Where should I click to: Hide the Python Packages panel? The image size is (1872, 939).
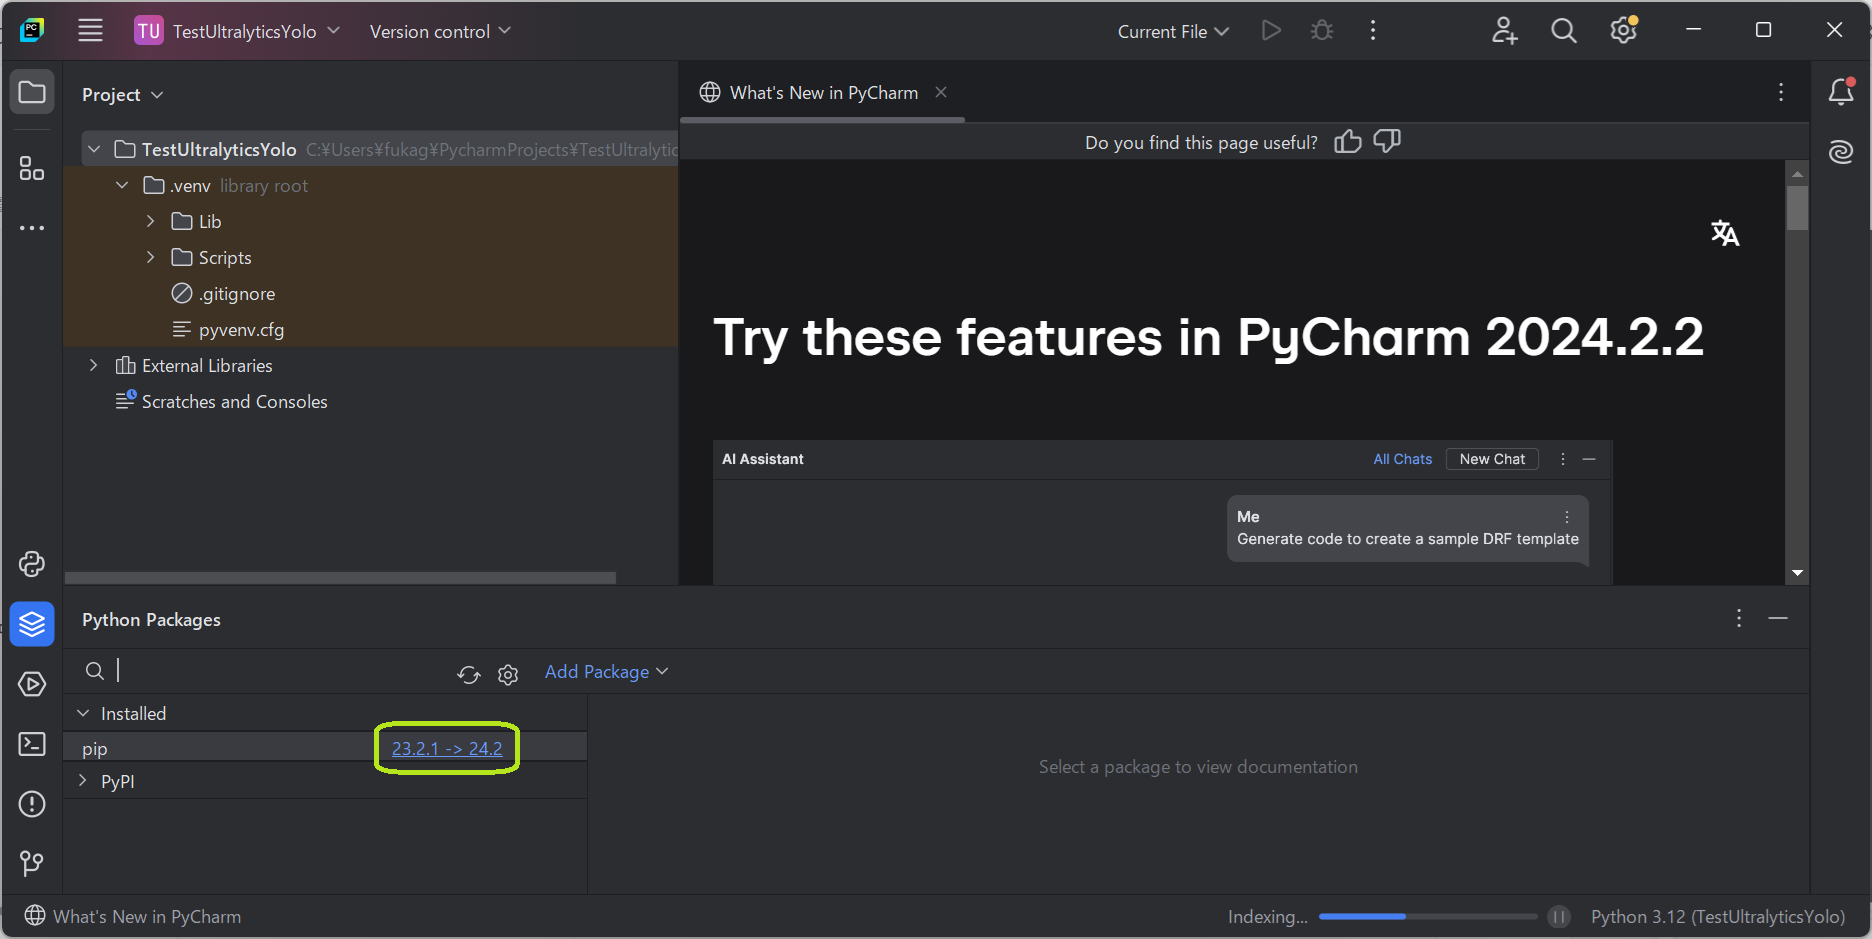(1778, 618)
